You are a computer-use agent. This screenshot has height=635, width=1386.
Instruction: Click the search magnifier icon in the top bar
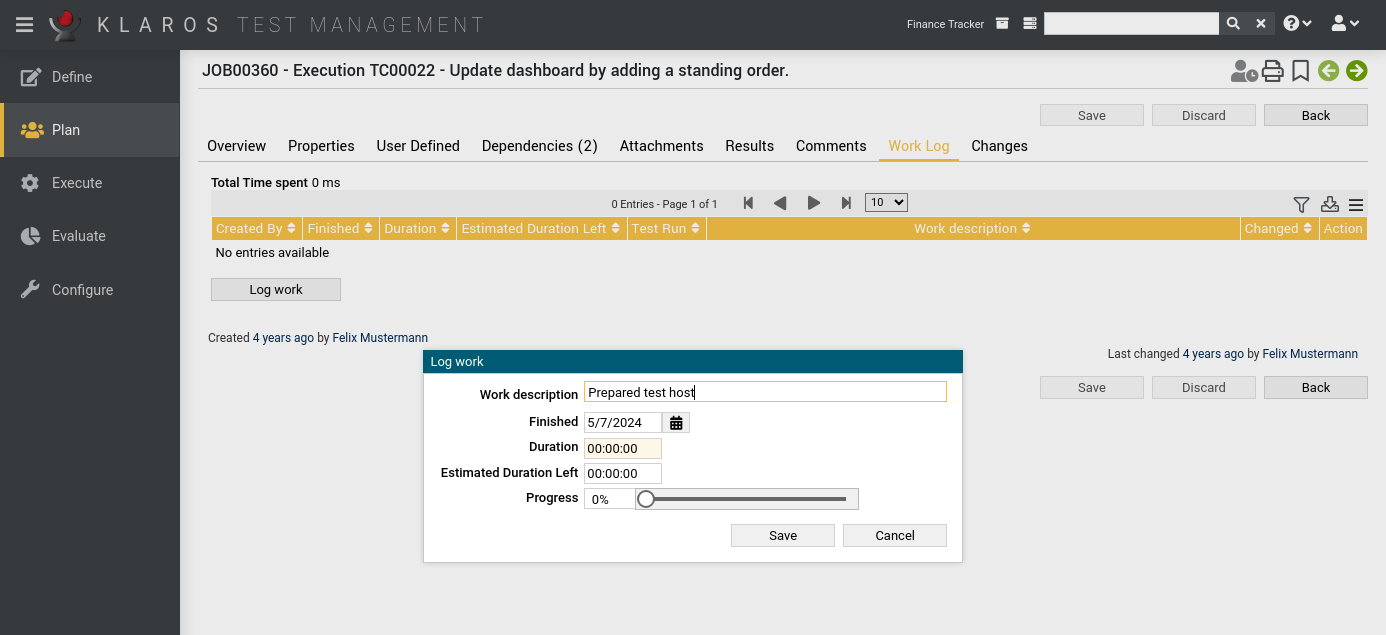1233,22
